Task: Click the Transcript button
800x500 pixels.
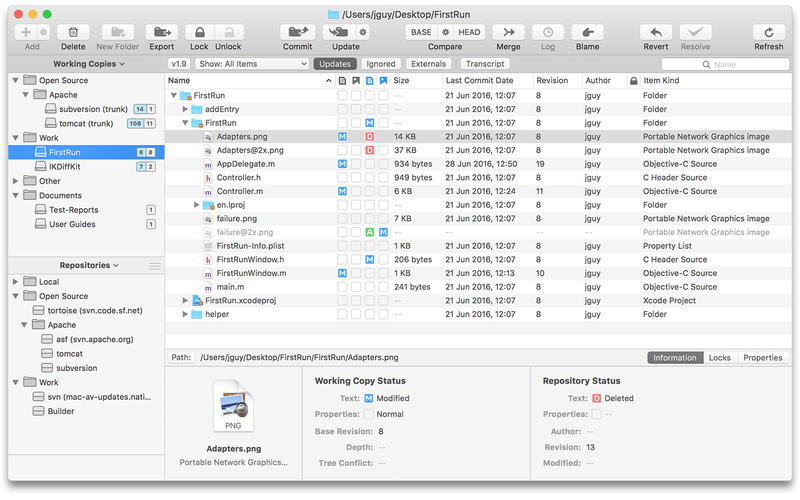Action: 484,64
